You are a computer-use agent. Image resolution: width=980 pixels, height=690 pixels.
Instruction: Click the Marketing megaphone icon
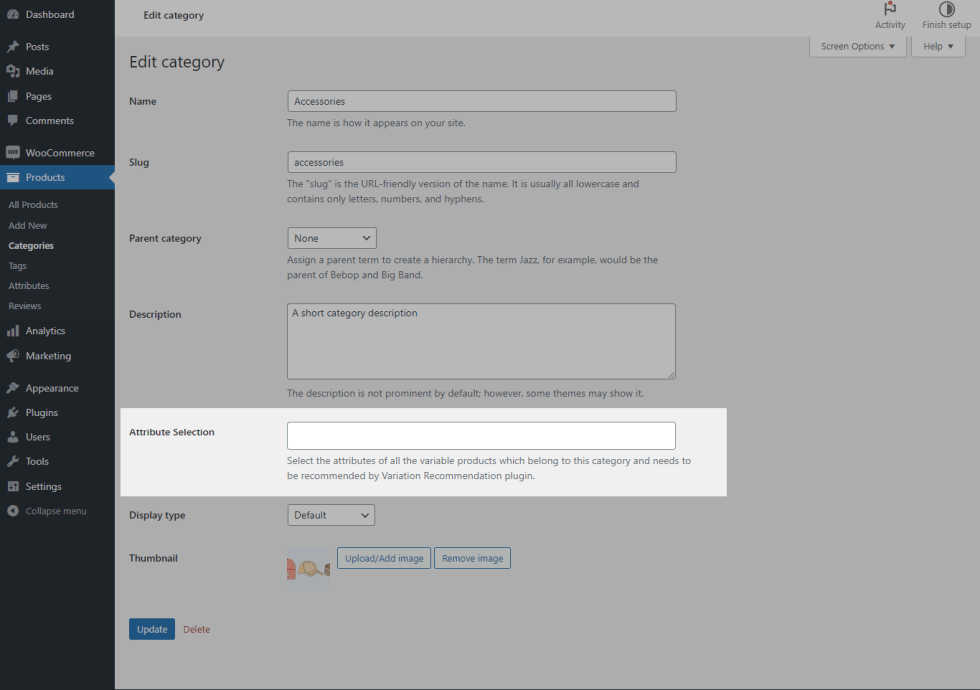click(x=12, y=356)
